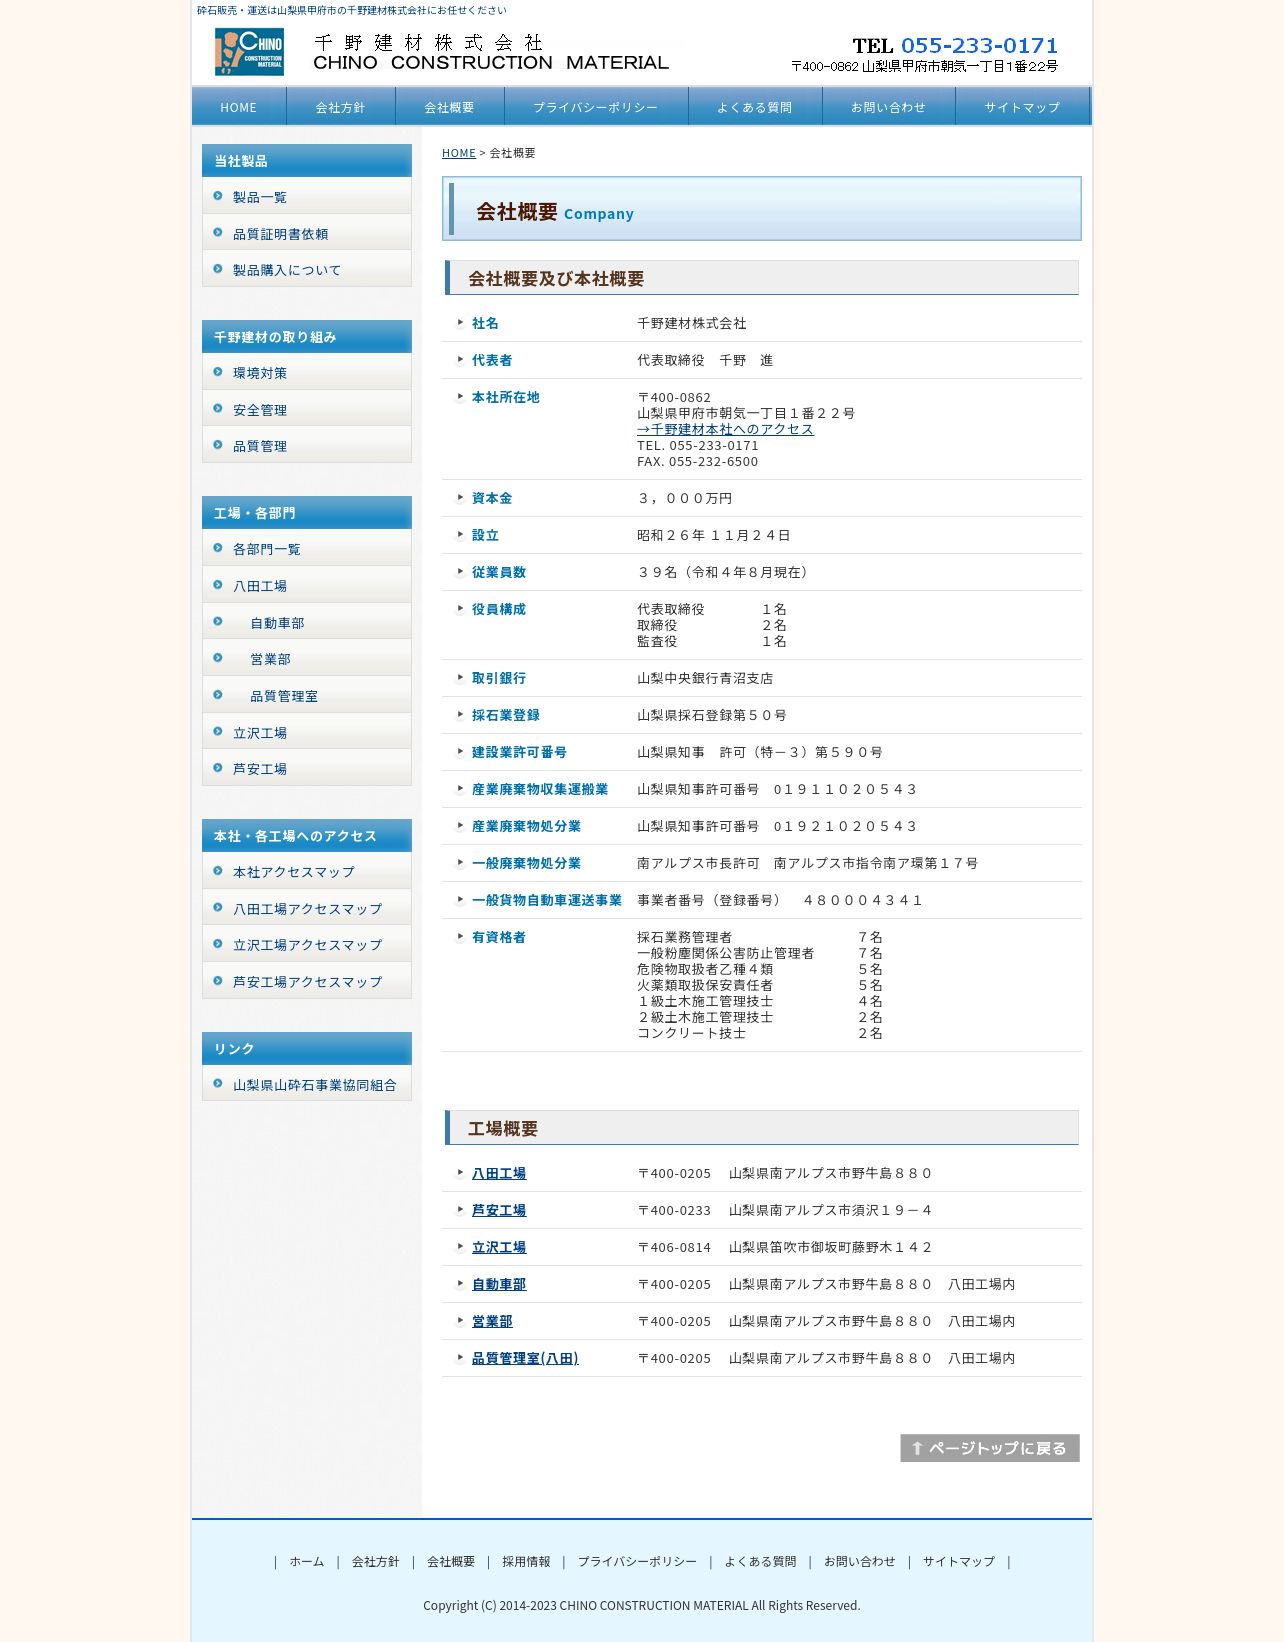Open the 芦安工場 link in 工場概要
Viewport: 1284px width, 1642px height.
(499, 1210)
